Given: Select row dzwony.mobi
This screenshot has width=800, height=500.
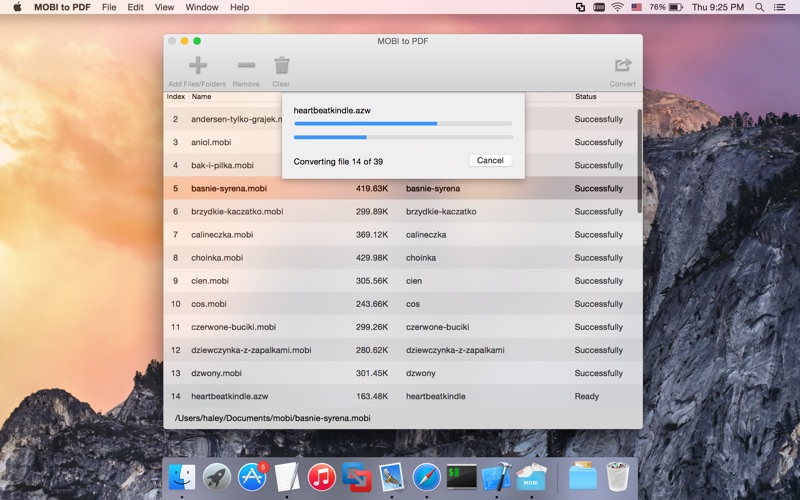Looking at the screenshot, I should [401, 373].
